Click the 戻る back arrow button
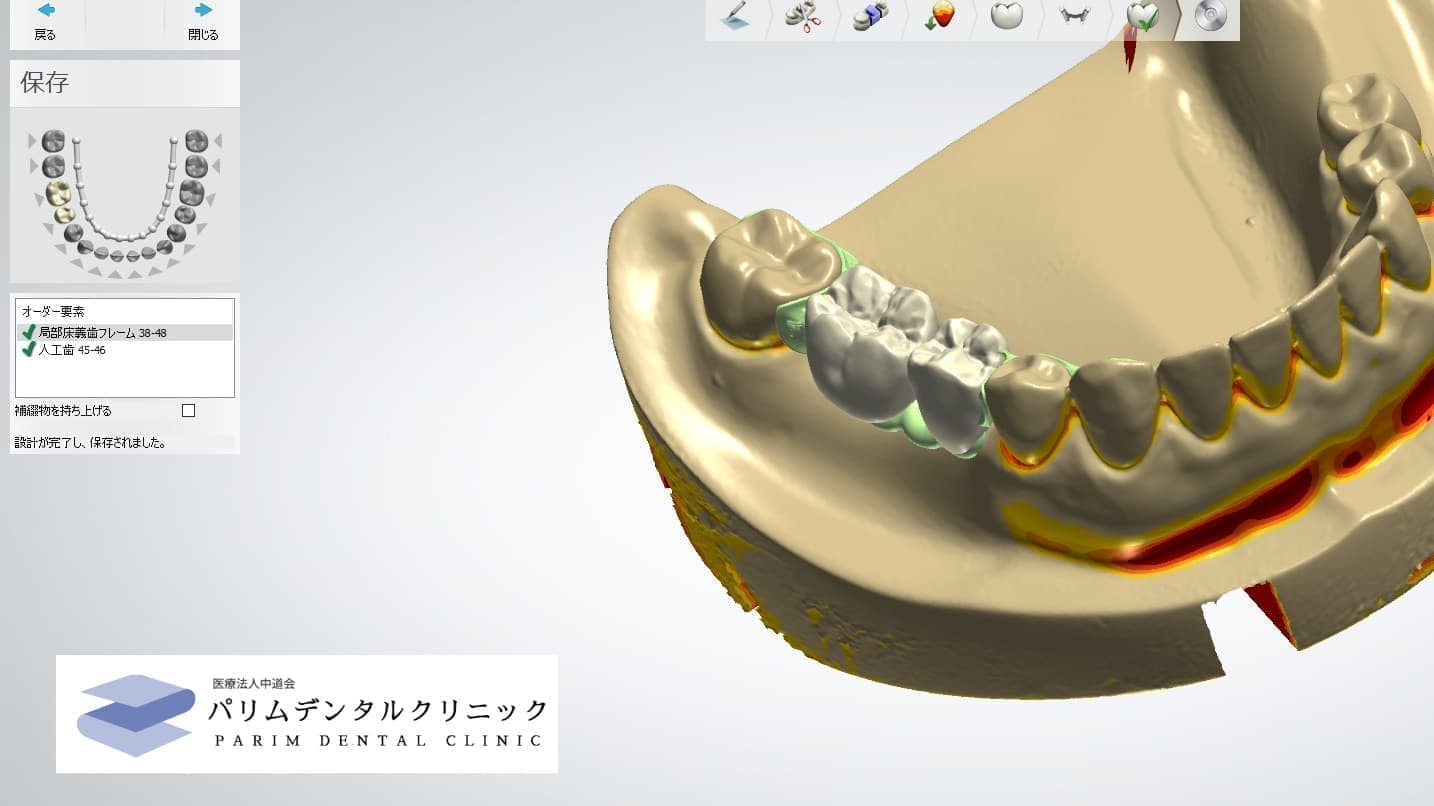This screenshot has height=806, width=1434. (x=45, y=21)
